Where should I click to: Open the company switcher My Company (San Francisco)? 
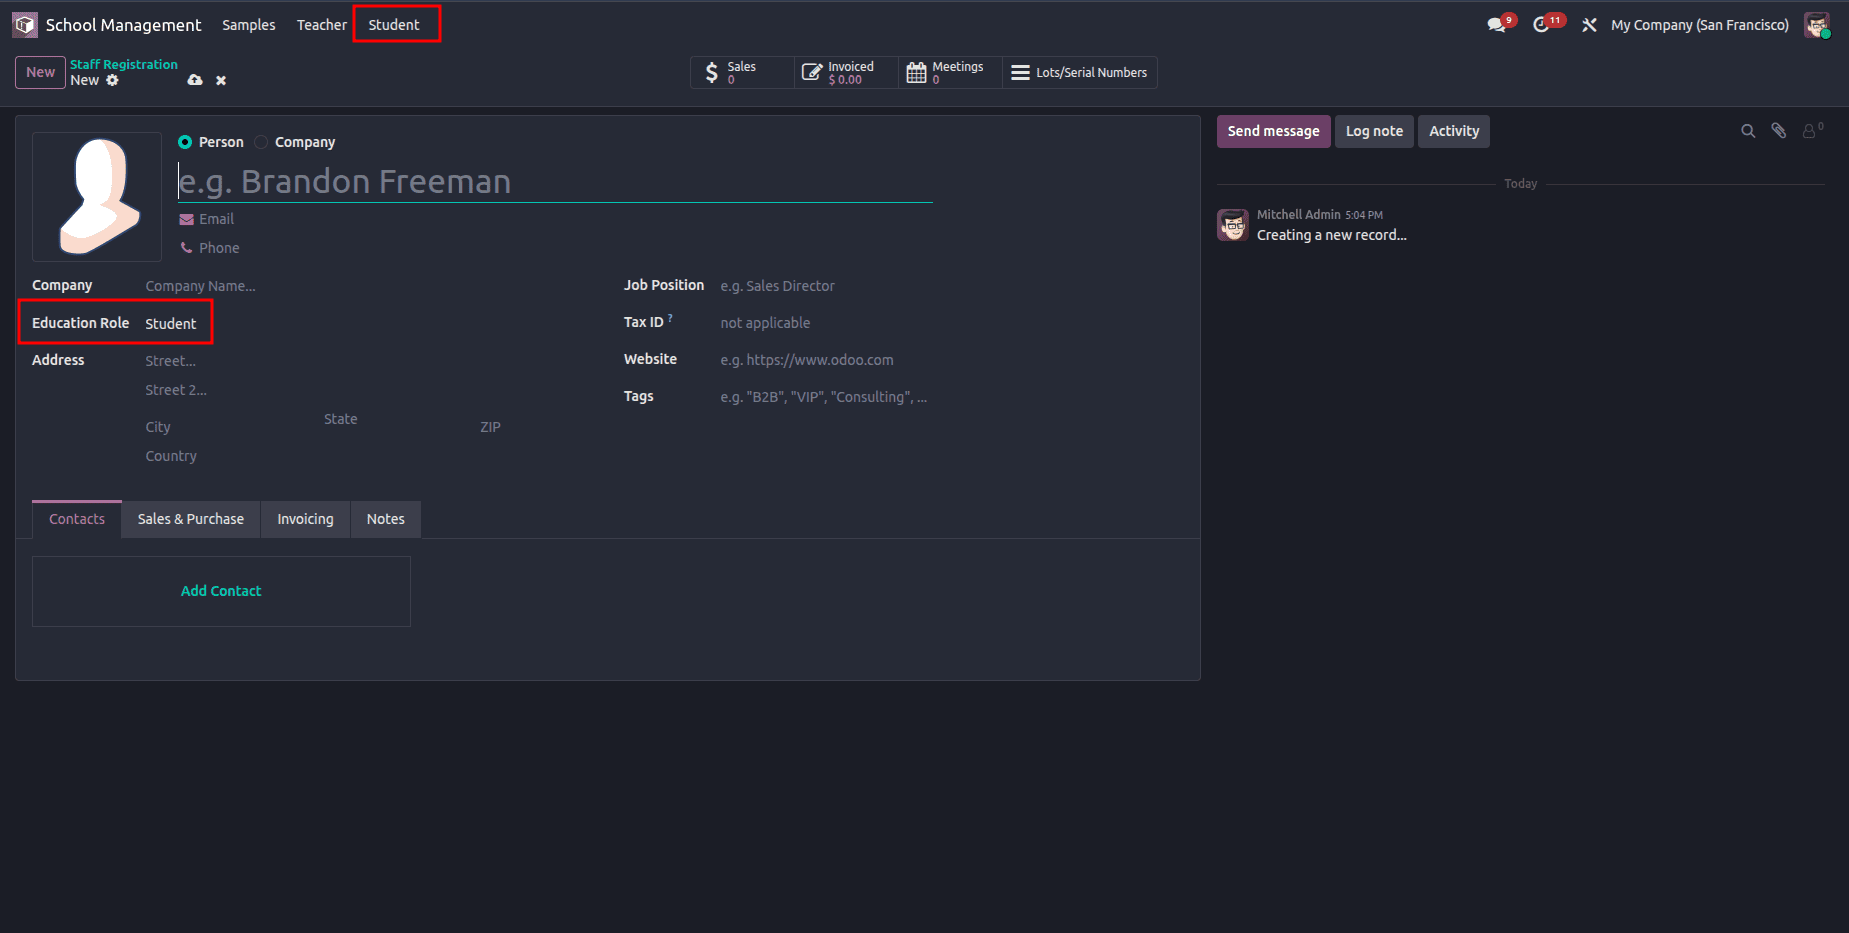[1699, 25]
